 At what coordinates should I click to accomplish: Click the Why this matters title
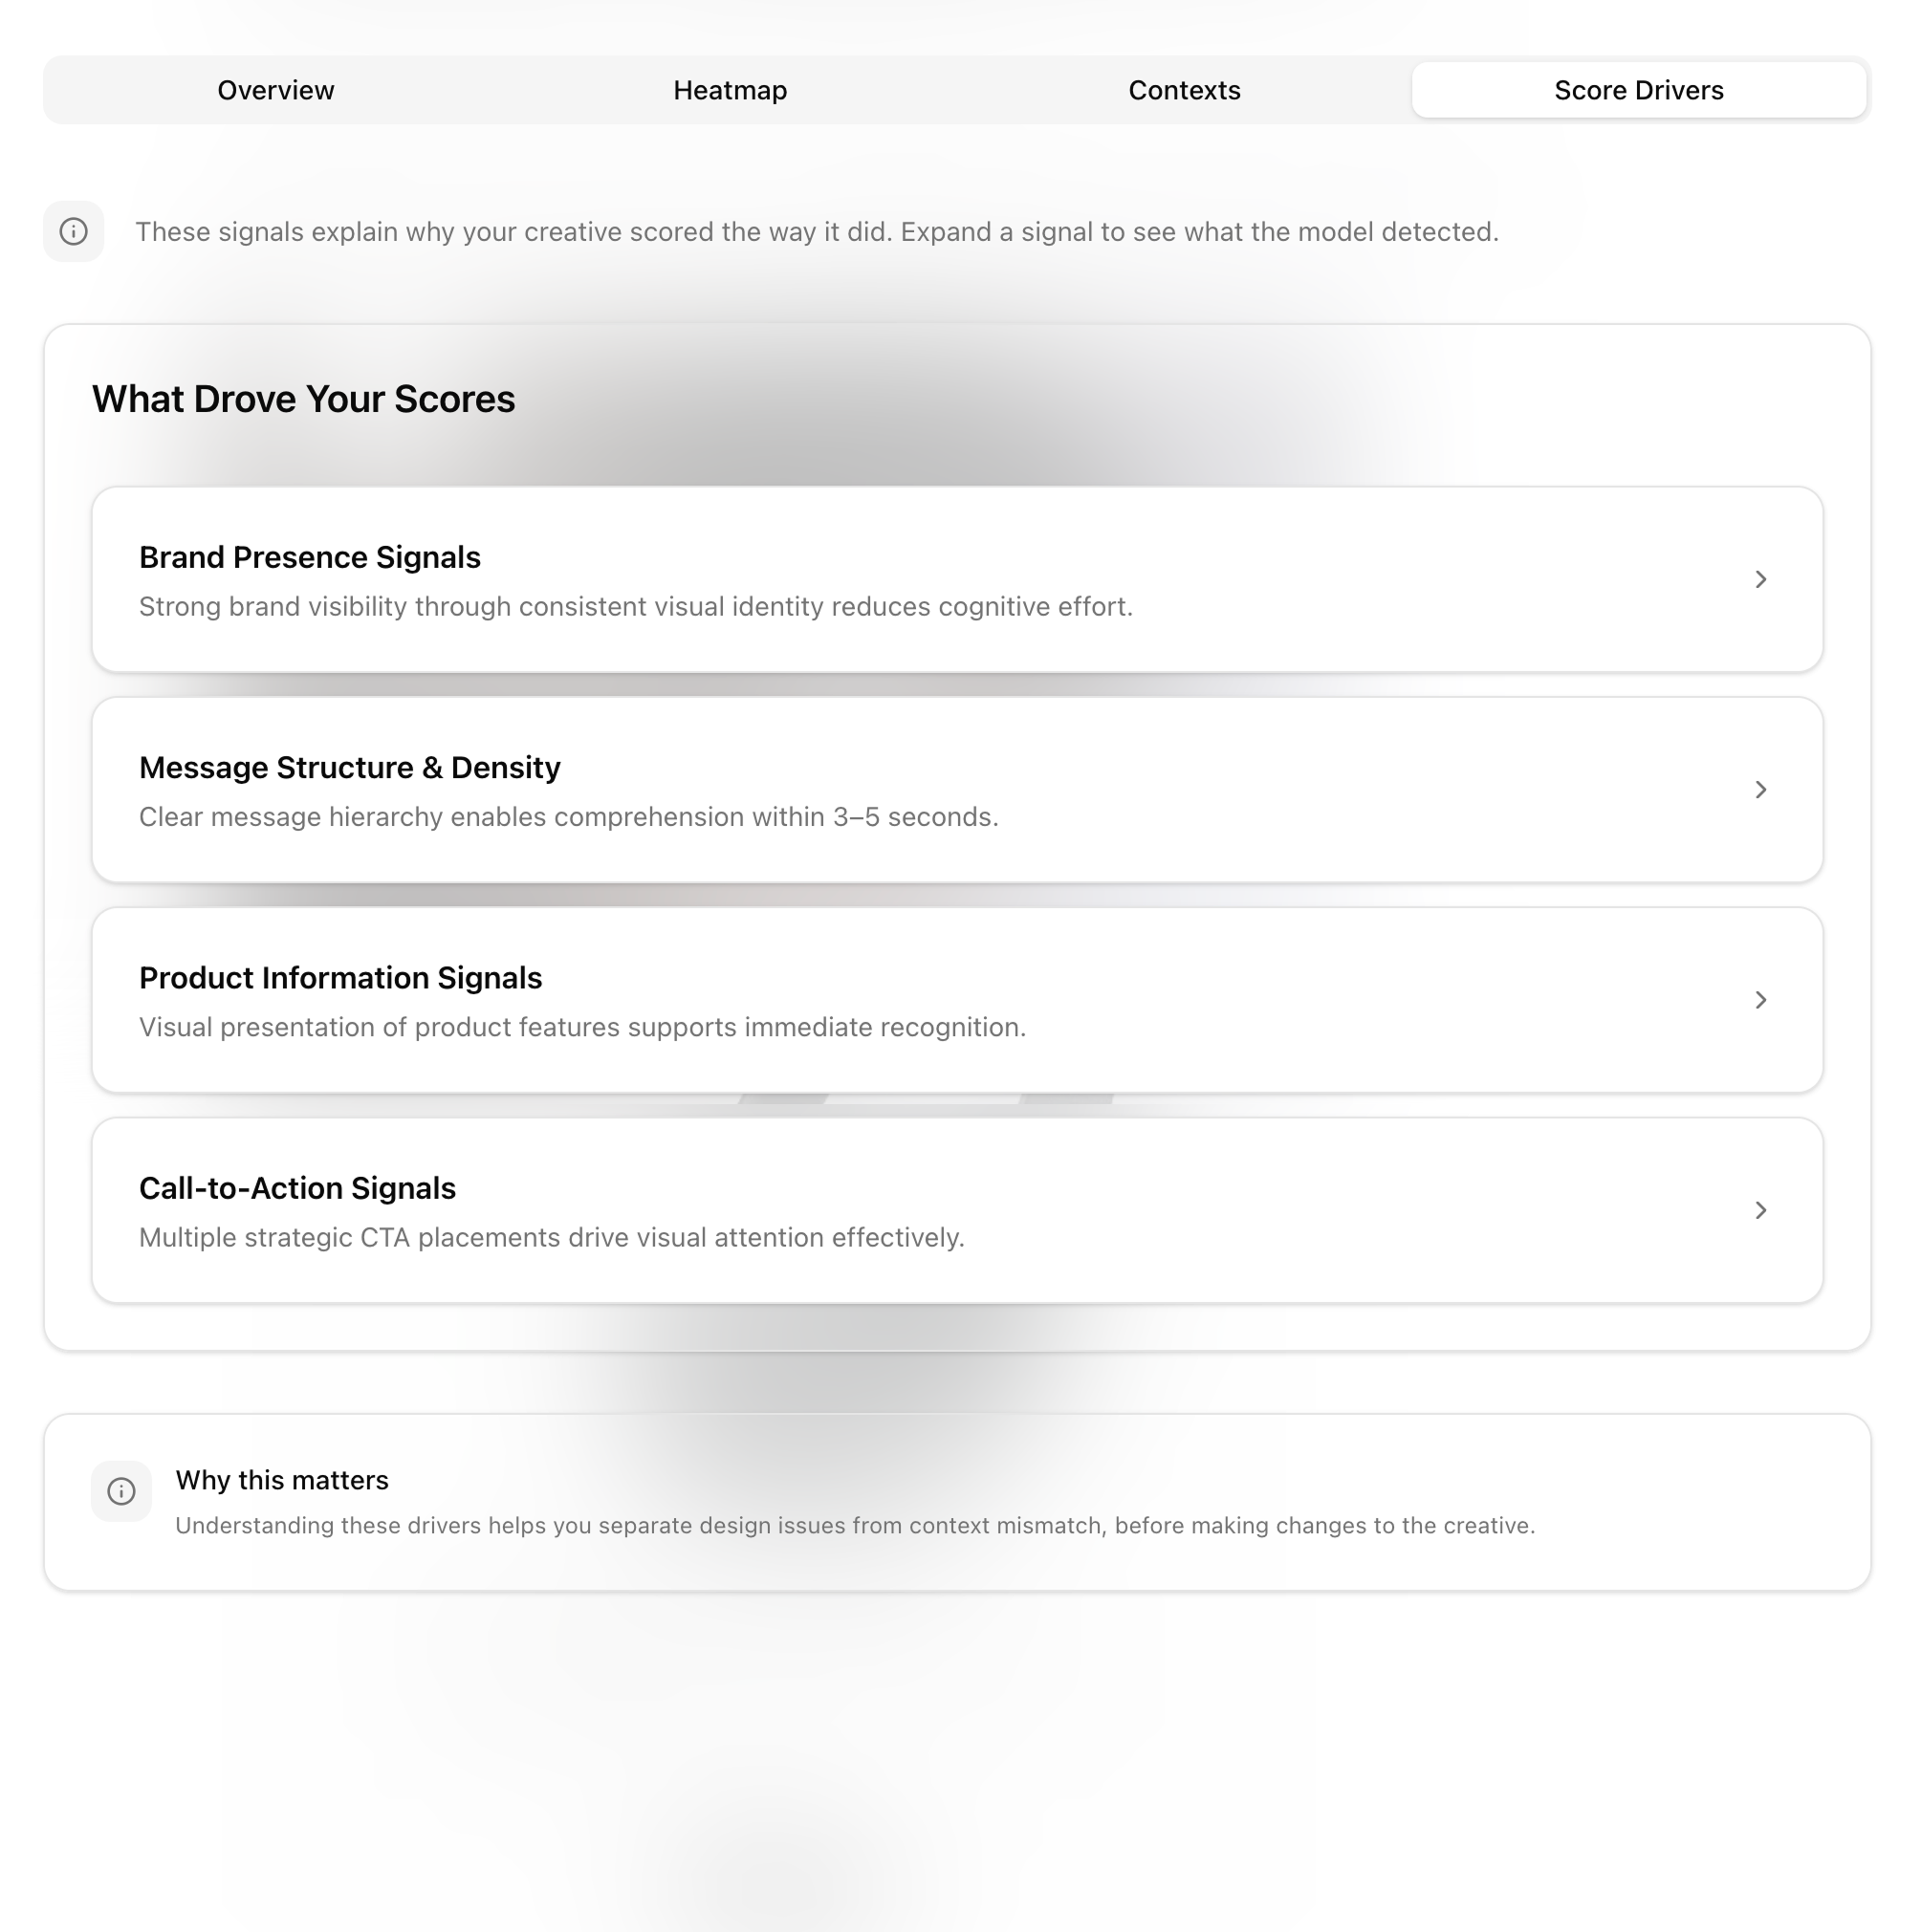pos(282,1480)
